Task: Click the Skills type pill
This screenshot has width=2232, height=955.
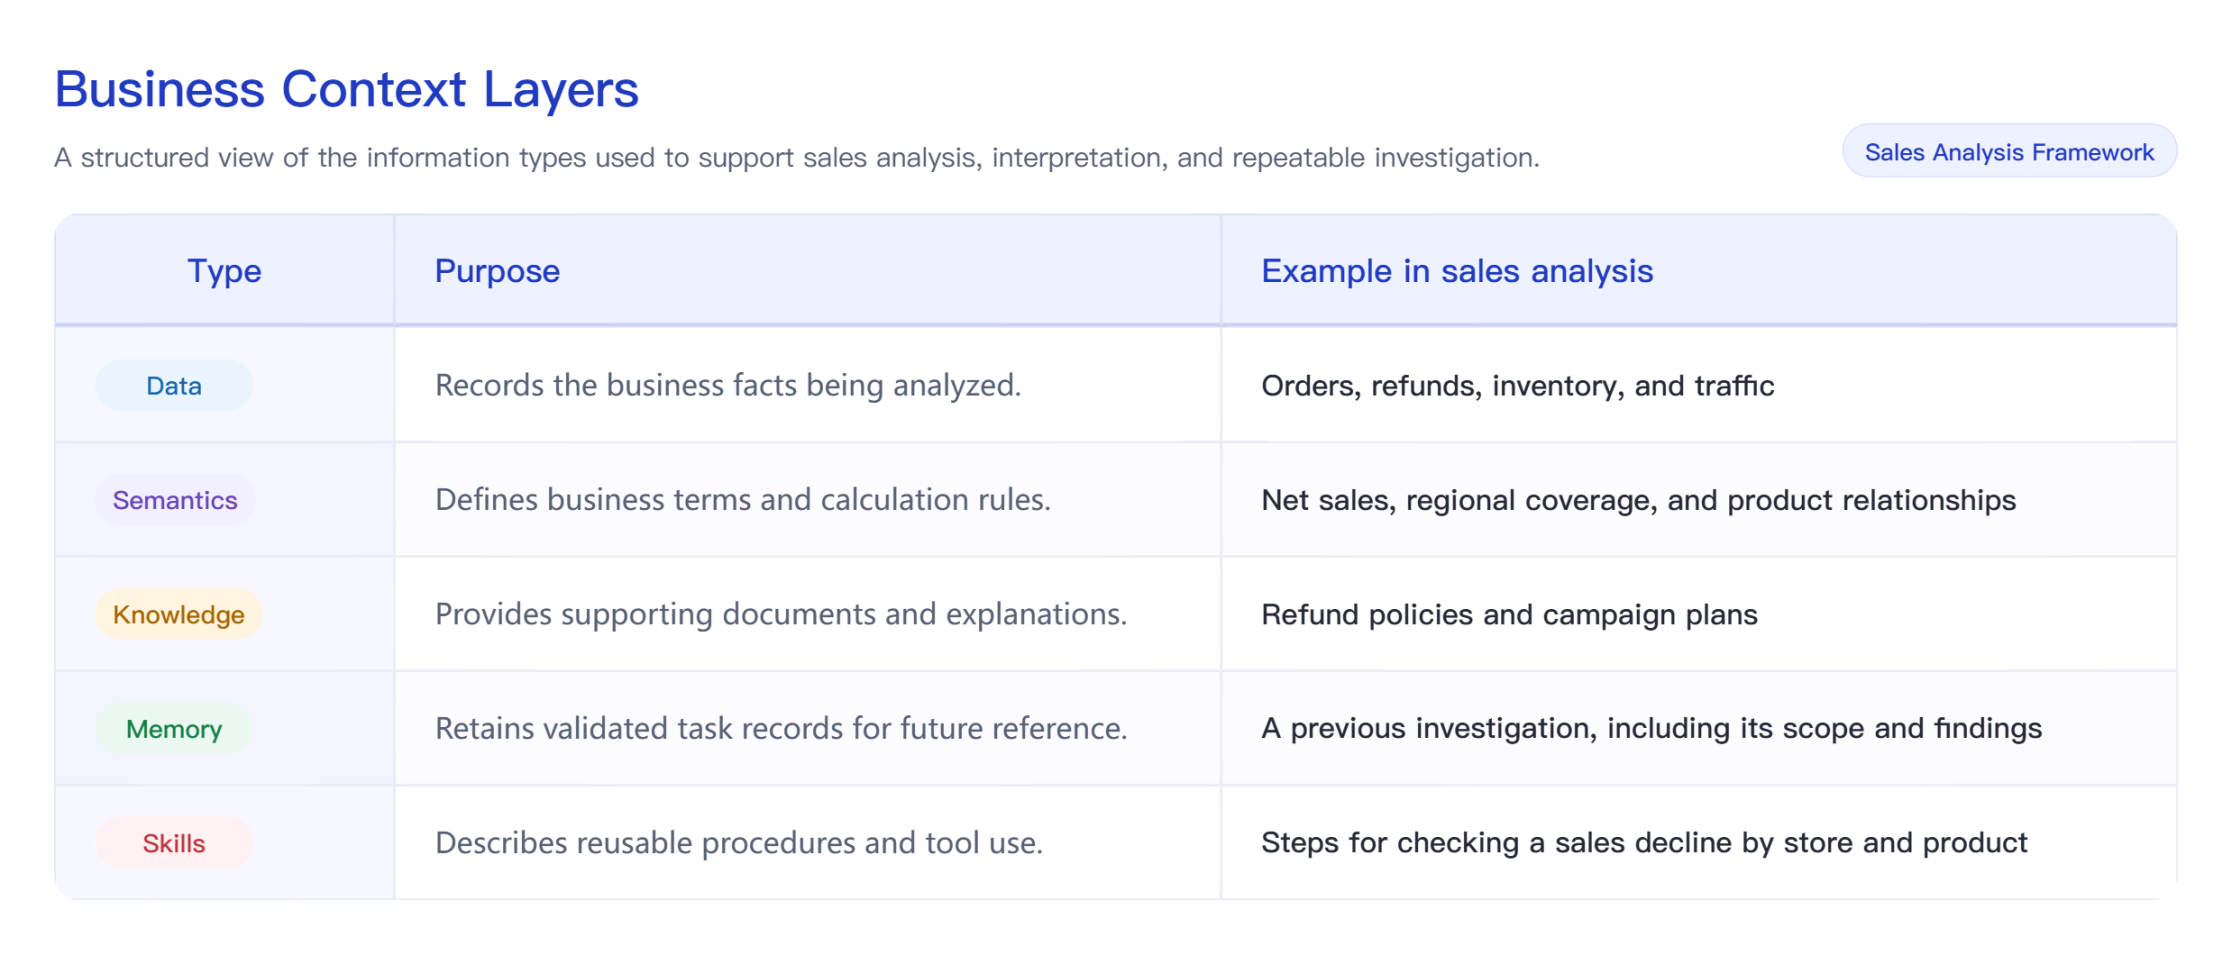Action: click(x=174, y=843)
